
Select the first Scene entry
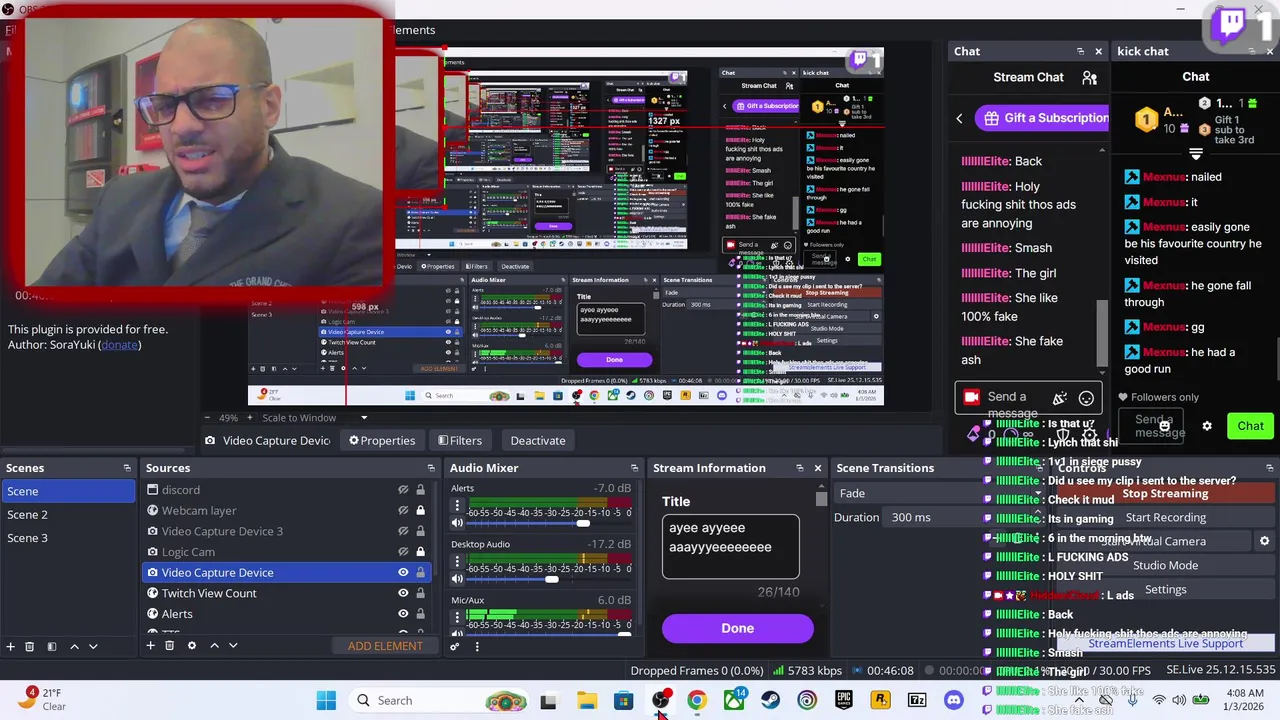(x=68, y=491)
